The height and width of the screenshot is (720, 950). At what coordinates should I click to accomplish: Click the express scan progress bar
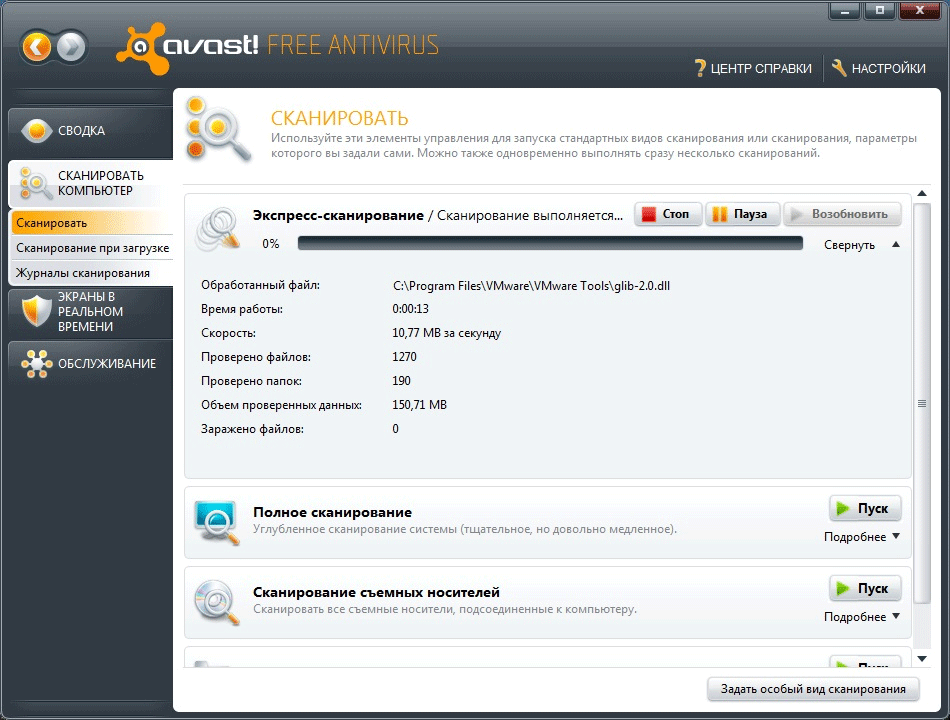tap(550, 243)
